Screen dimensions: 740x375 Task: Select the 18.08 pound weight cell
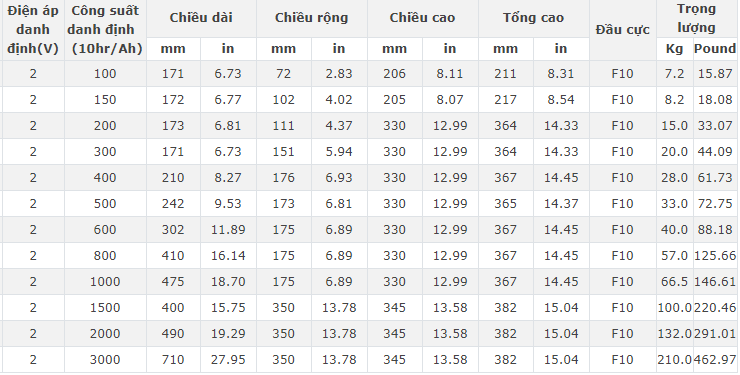(715, 100)
